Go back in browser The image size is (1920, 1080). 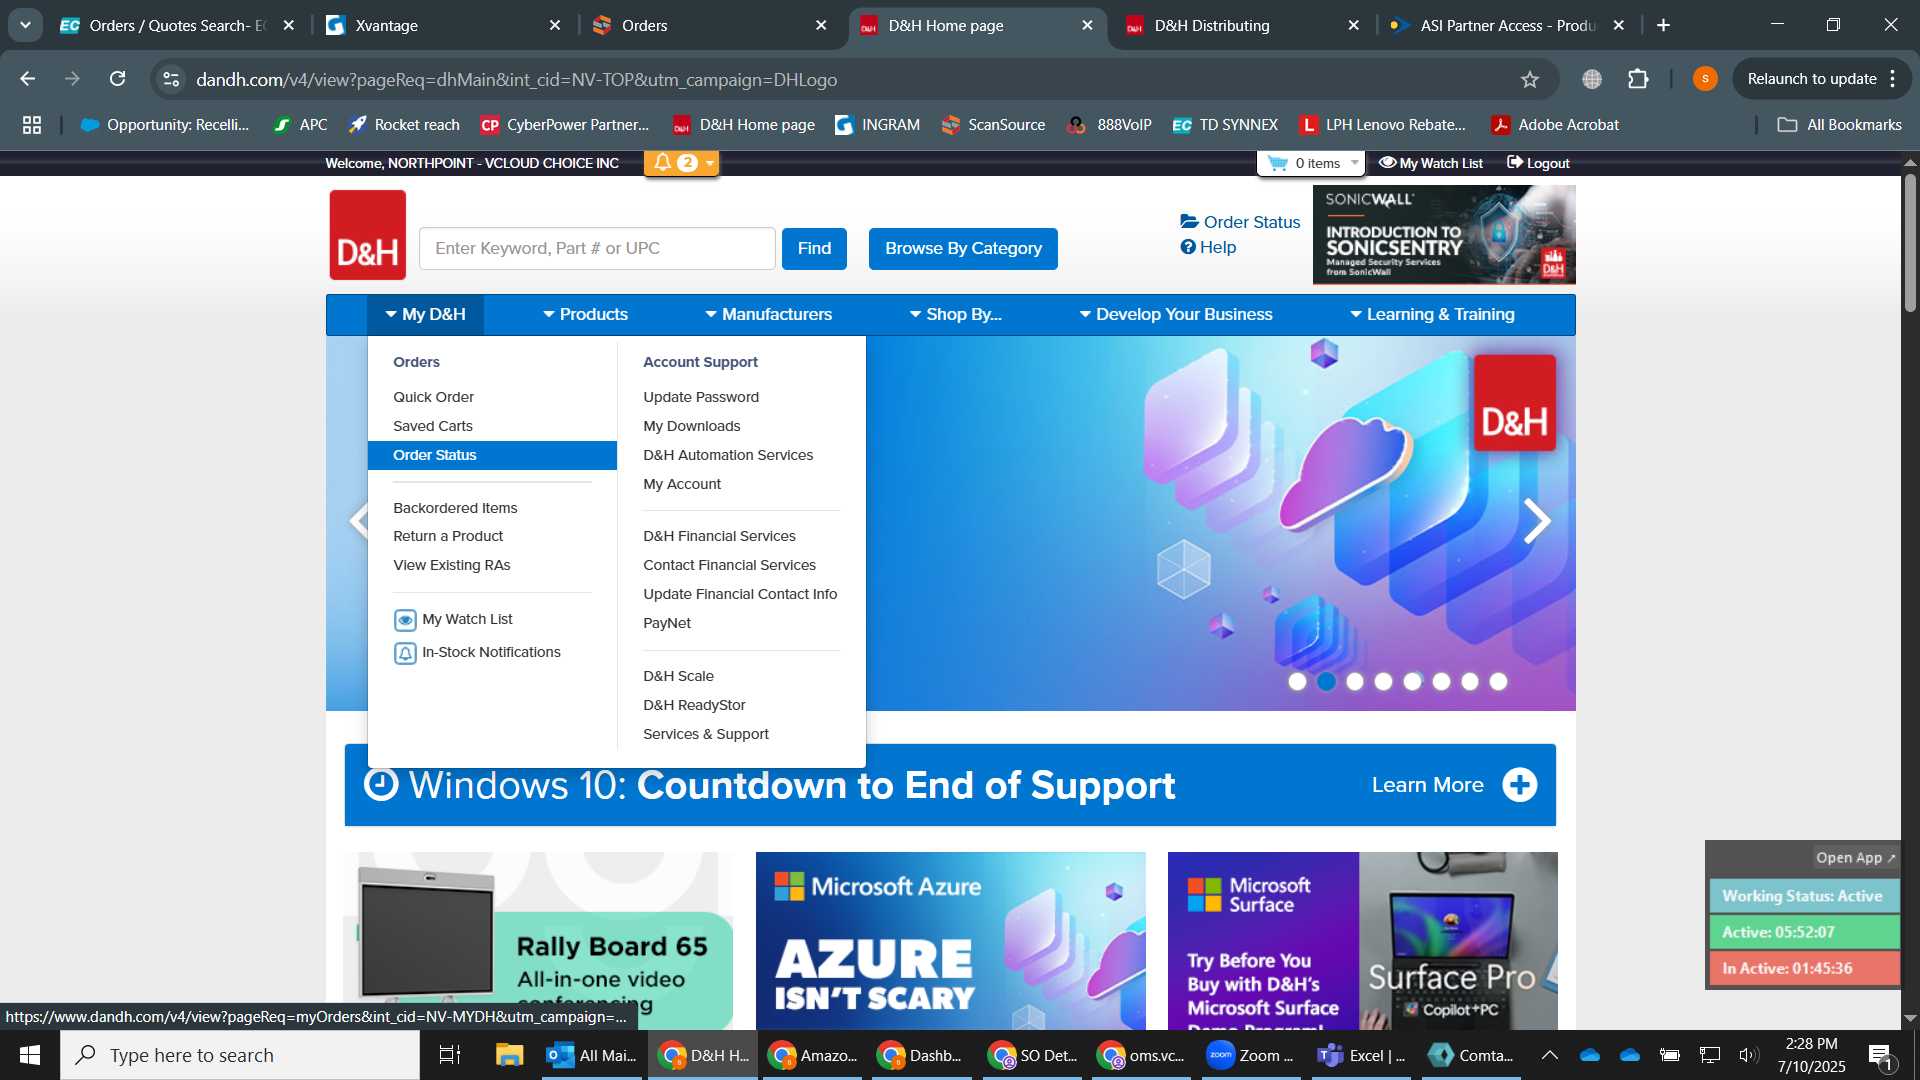click(28, 79)
